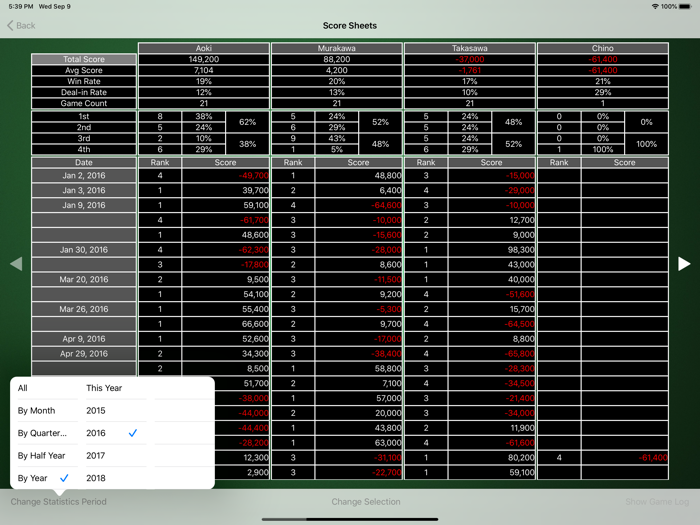This screenshot has height=525, width=700.
Task: Tap Takasawa's score 98,300 cell
Action: click(x=492, y=250)
